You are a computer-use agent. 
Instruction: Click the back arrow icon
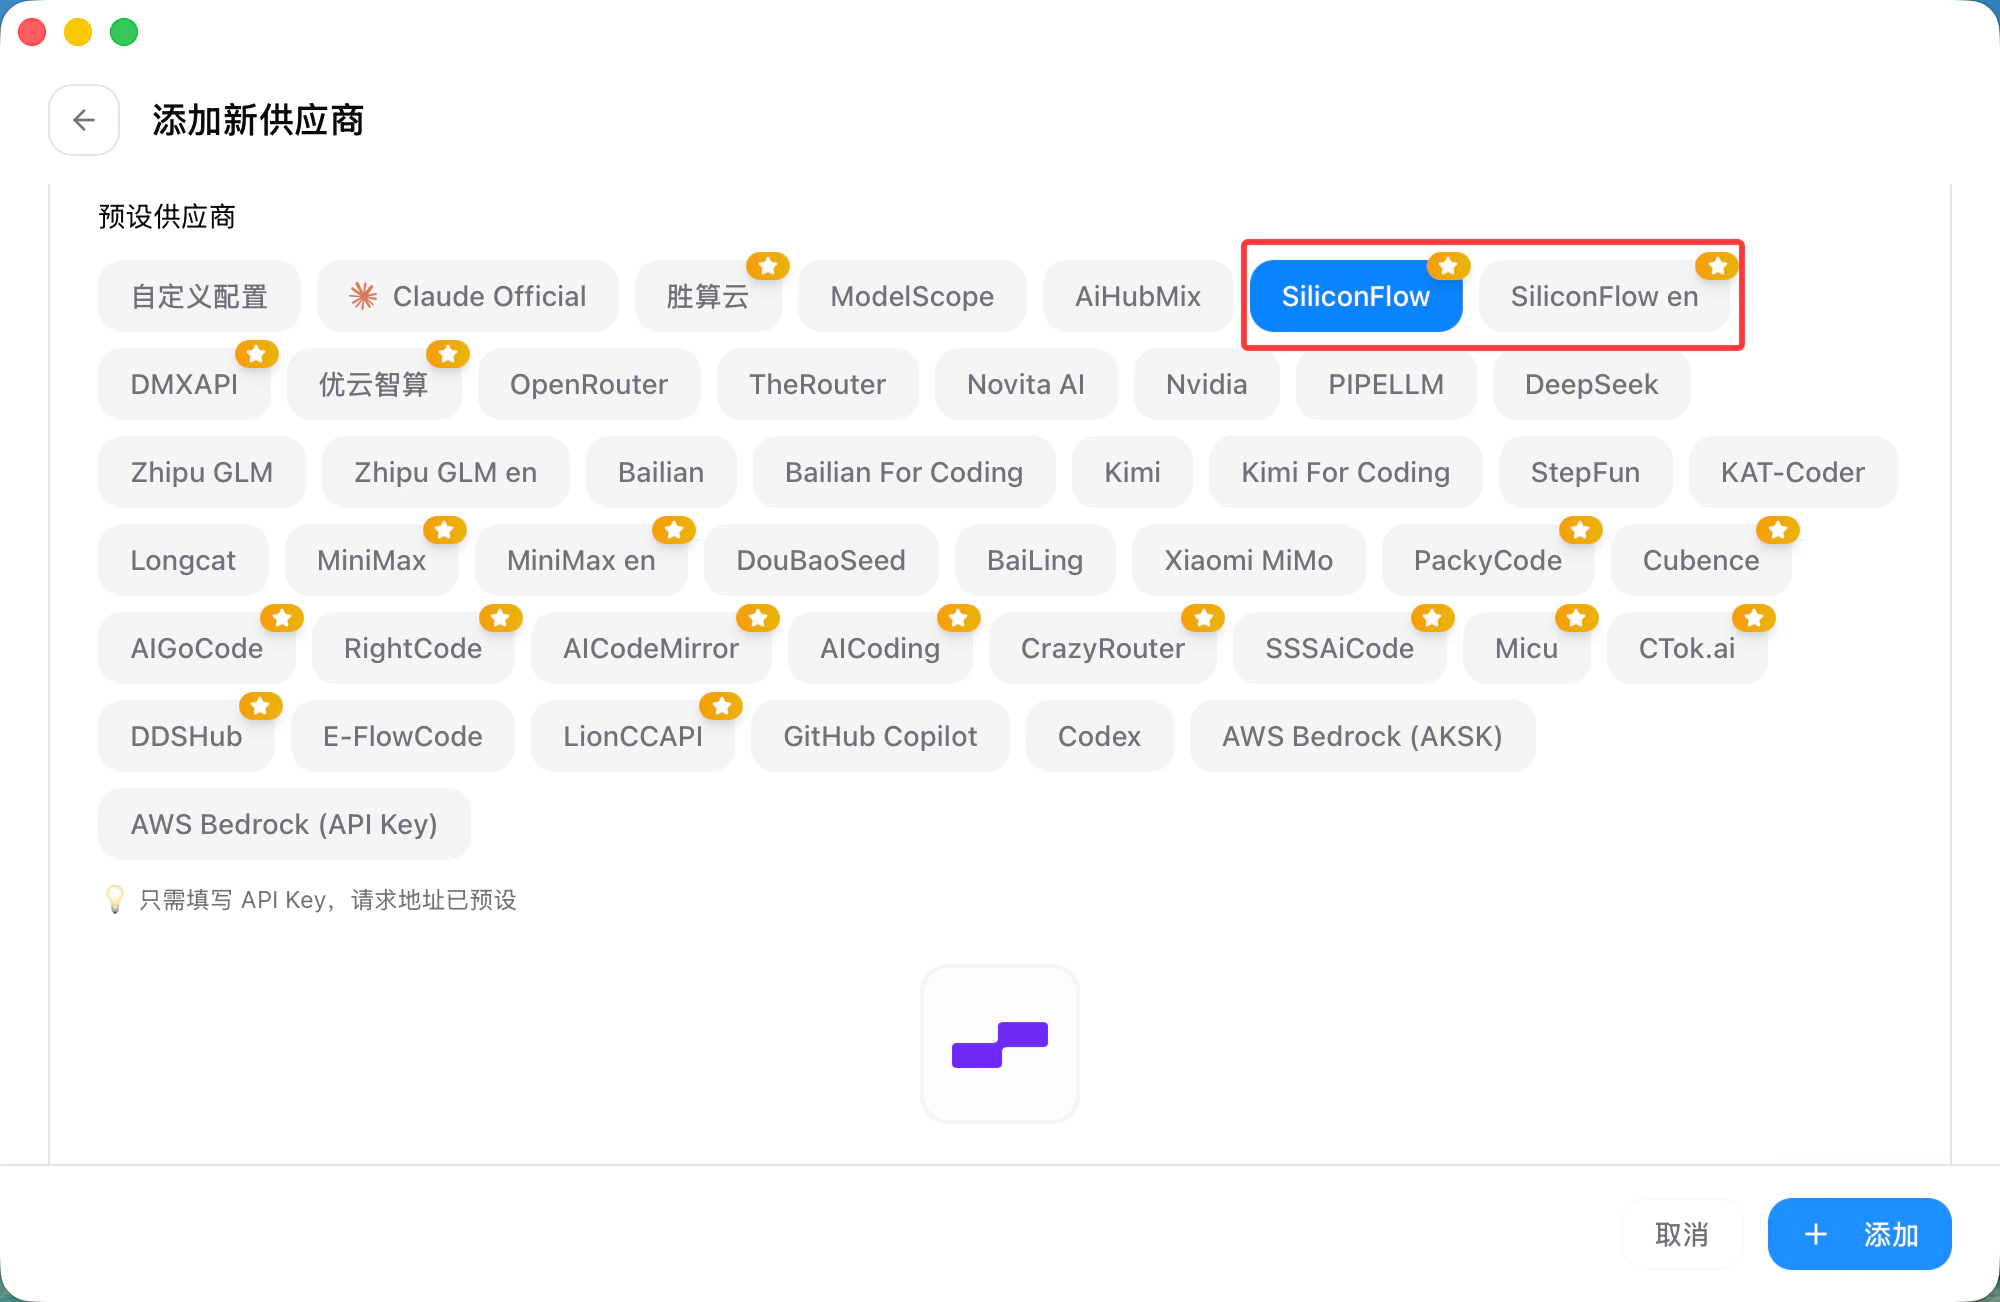point(84,120)
